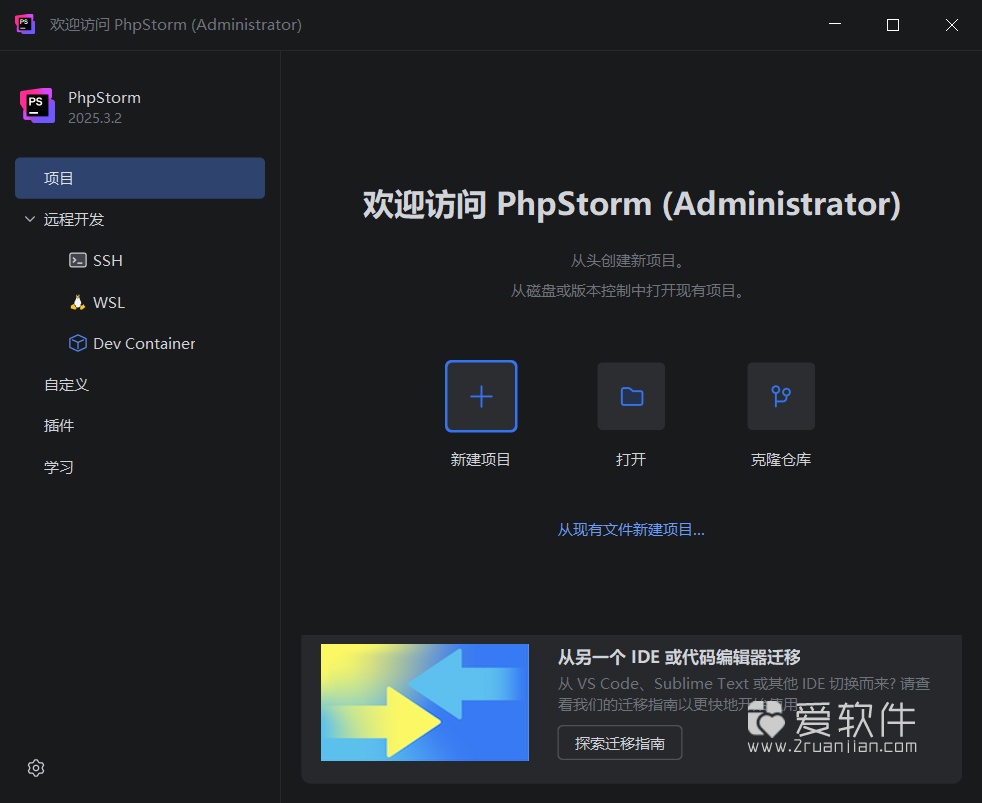Viewport: 982px width, 803px height.
Task: Click the migration banner arrow illustration
Action: (x=424, y=702)
